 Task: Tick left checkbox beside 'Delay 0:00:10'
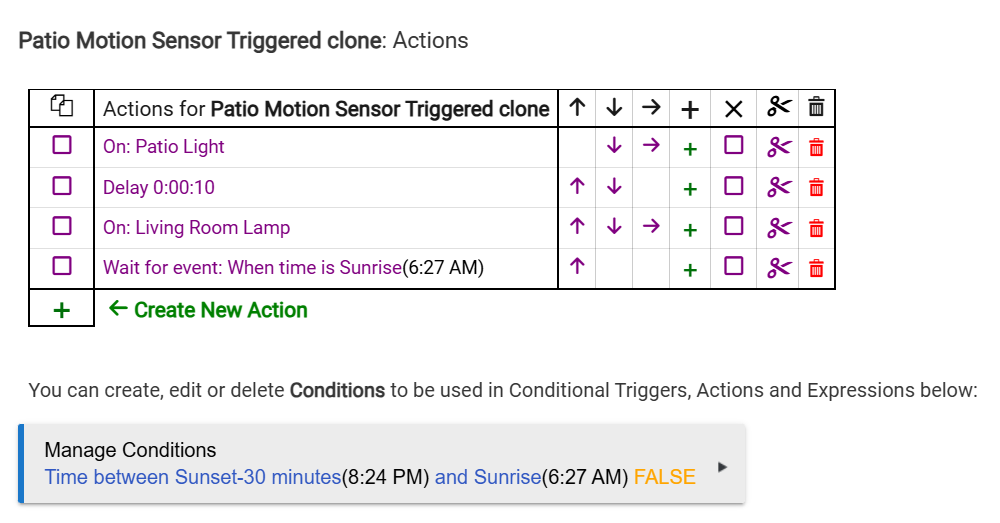[62, 186]
